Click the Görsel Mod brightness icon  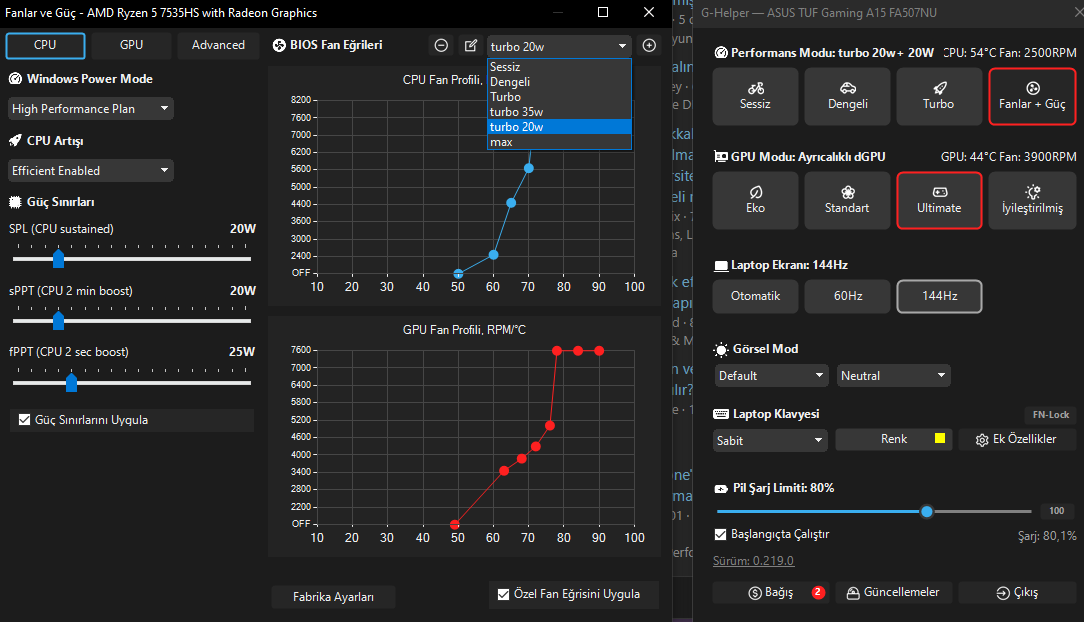tap(721, 350)
